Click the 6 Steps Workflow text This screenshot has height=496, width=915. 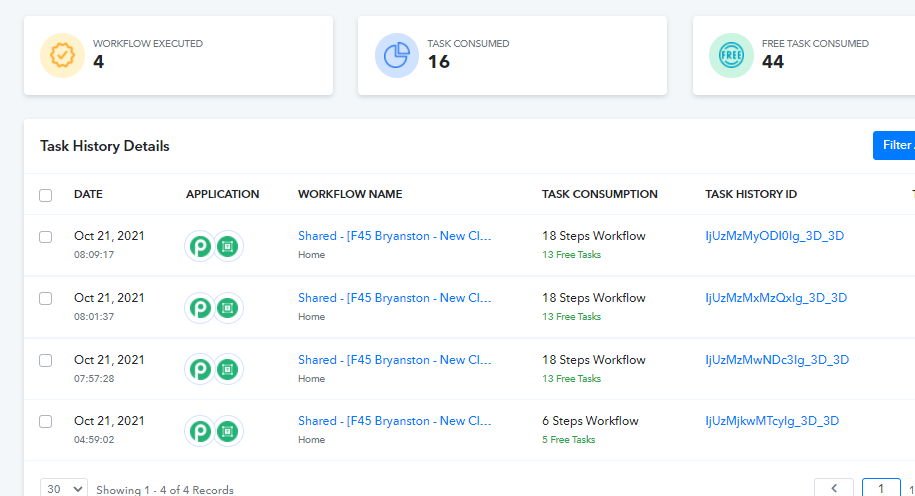pos(590,421)
